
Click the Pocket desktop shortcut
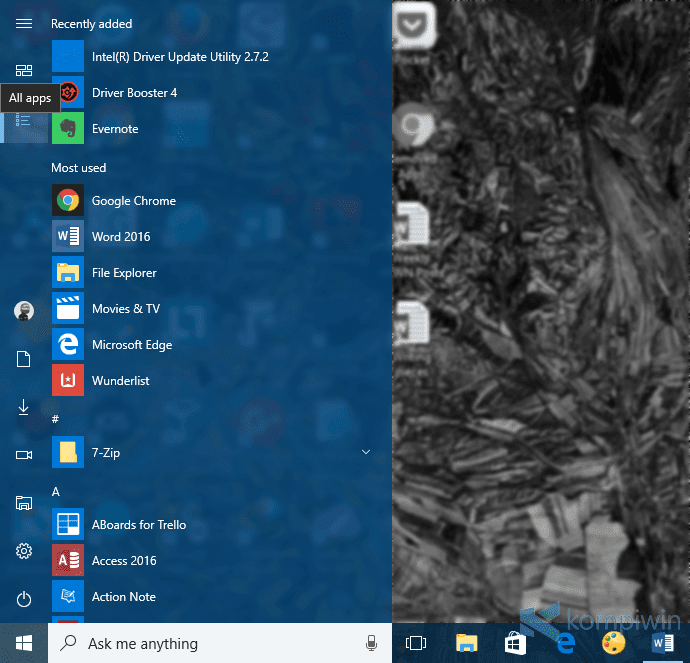coord(414,26)
